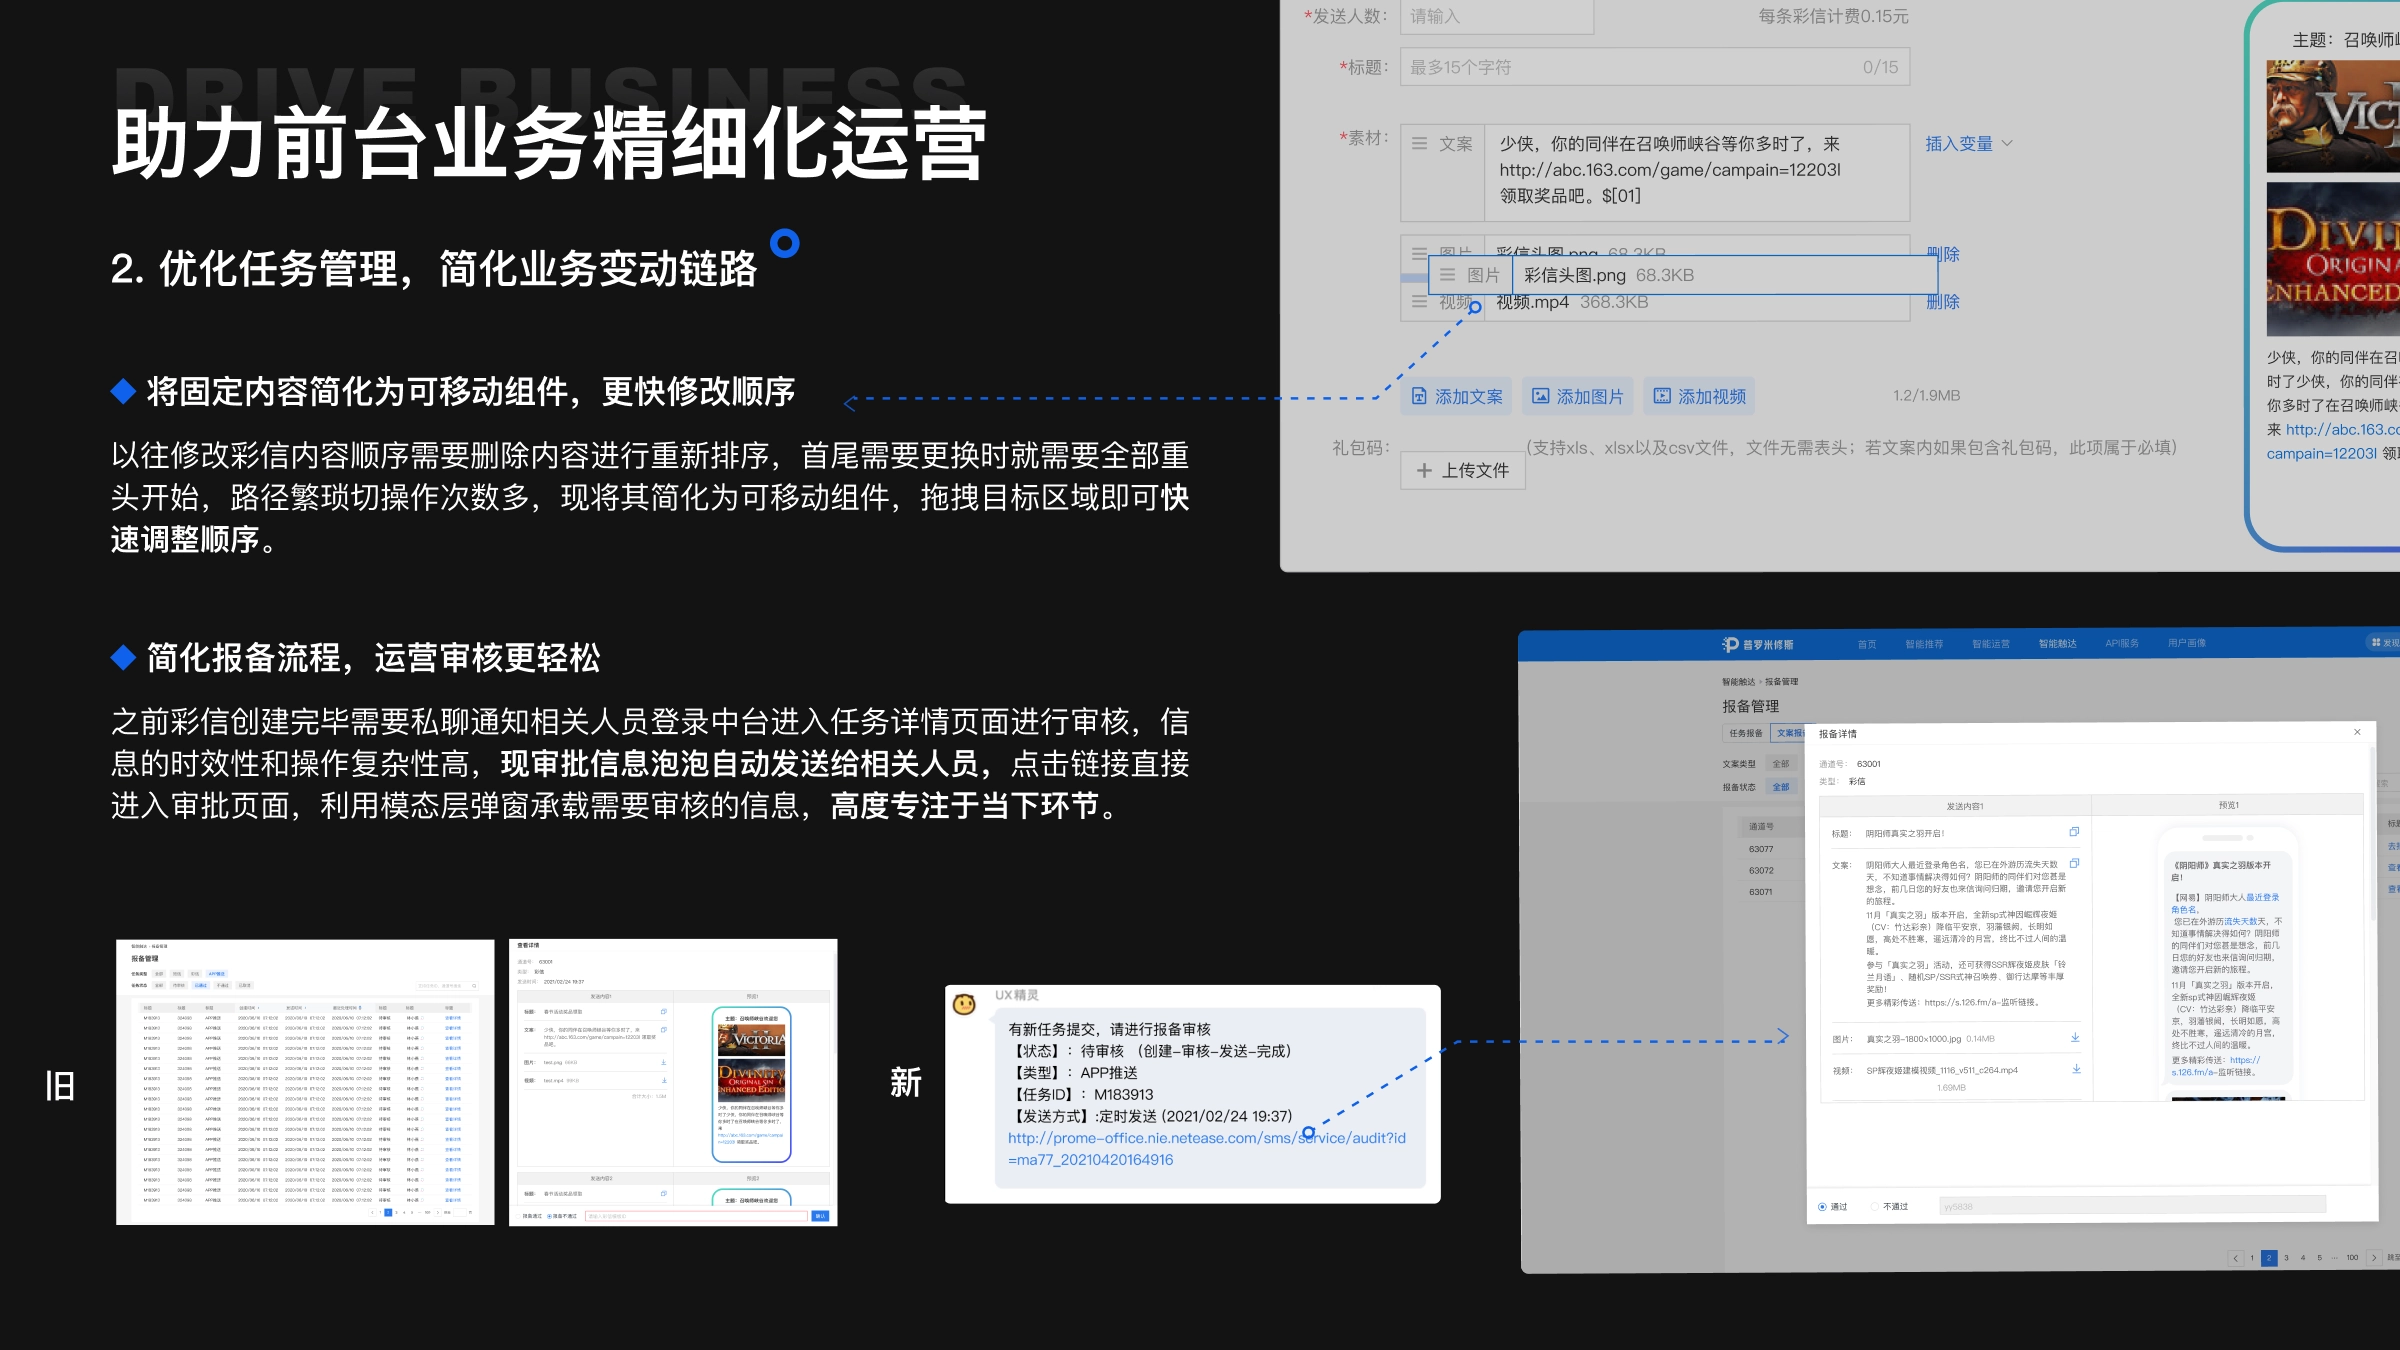
Task: Click the 文案 text area content
Action: tap(1697, 171)
